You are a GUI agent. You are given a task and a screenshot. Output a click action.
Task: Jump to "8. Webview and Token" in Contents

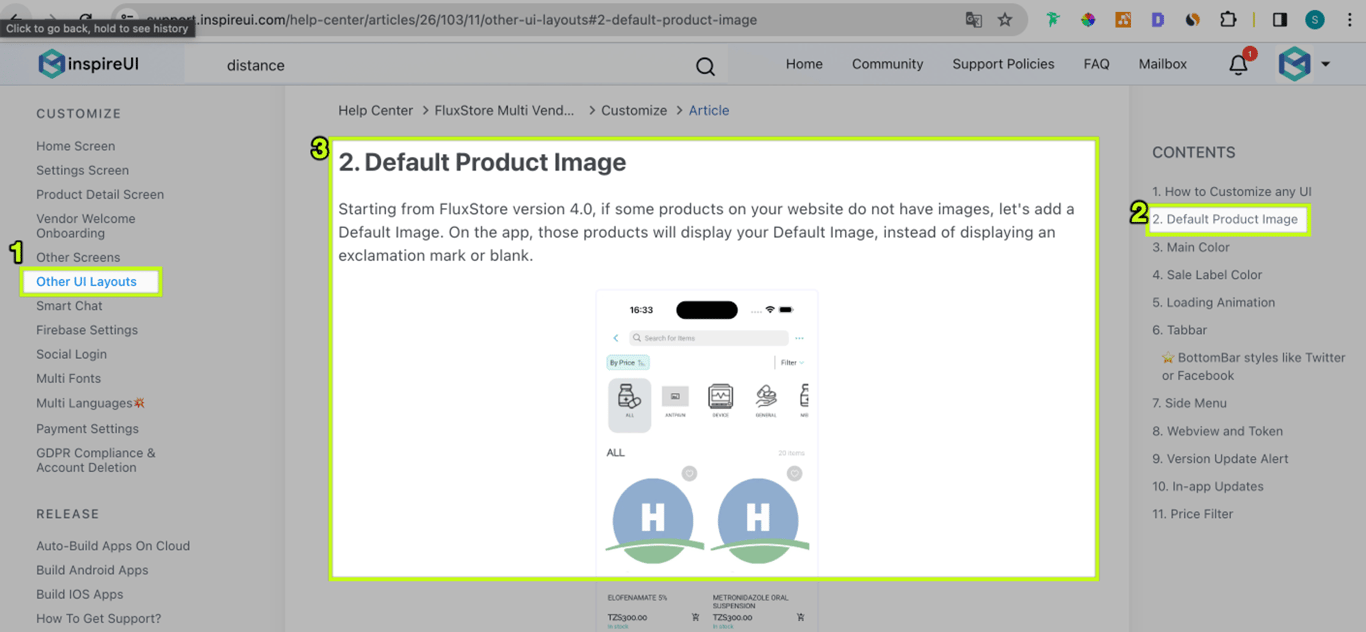[1217, 431]
